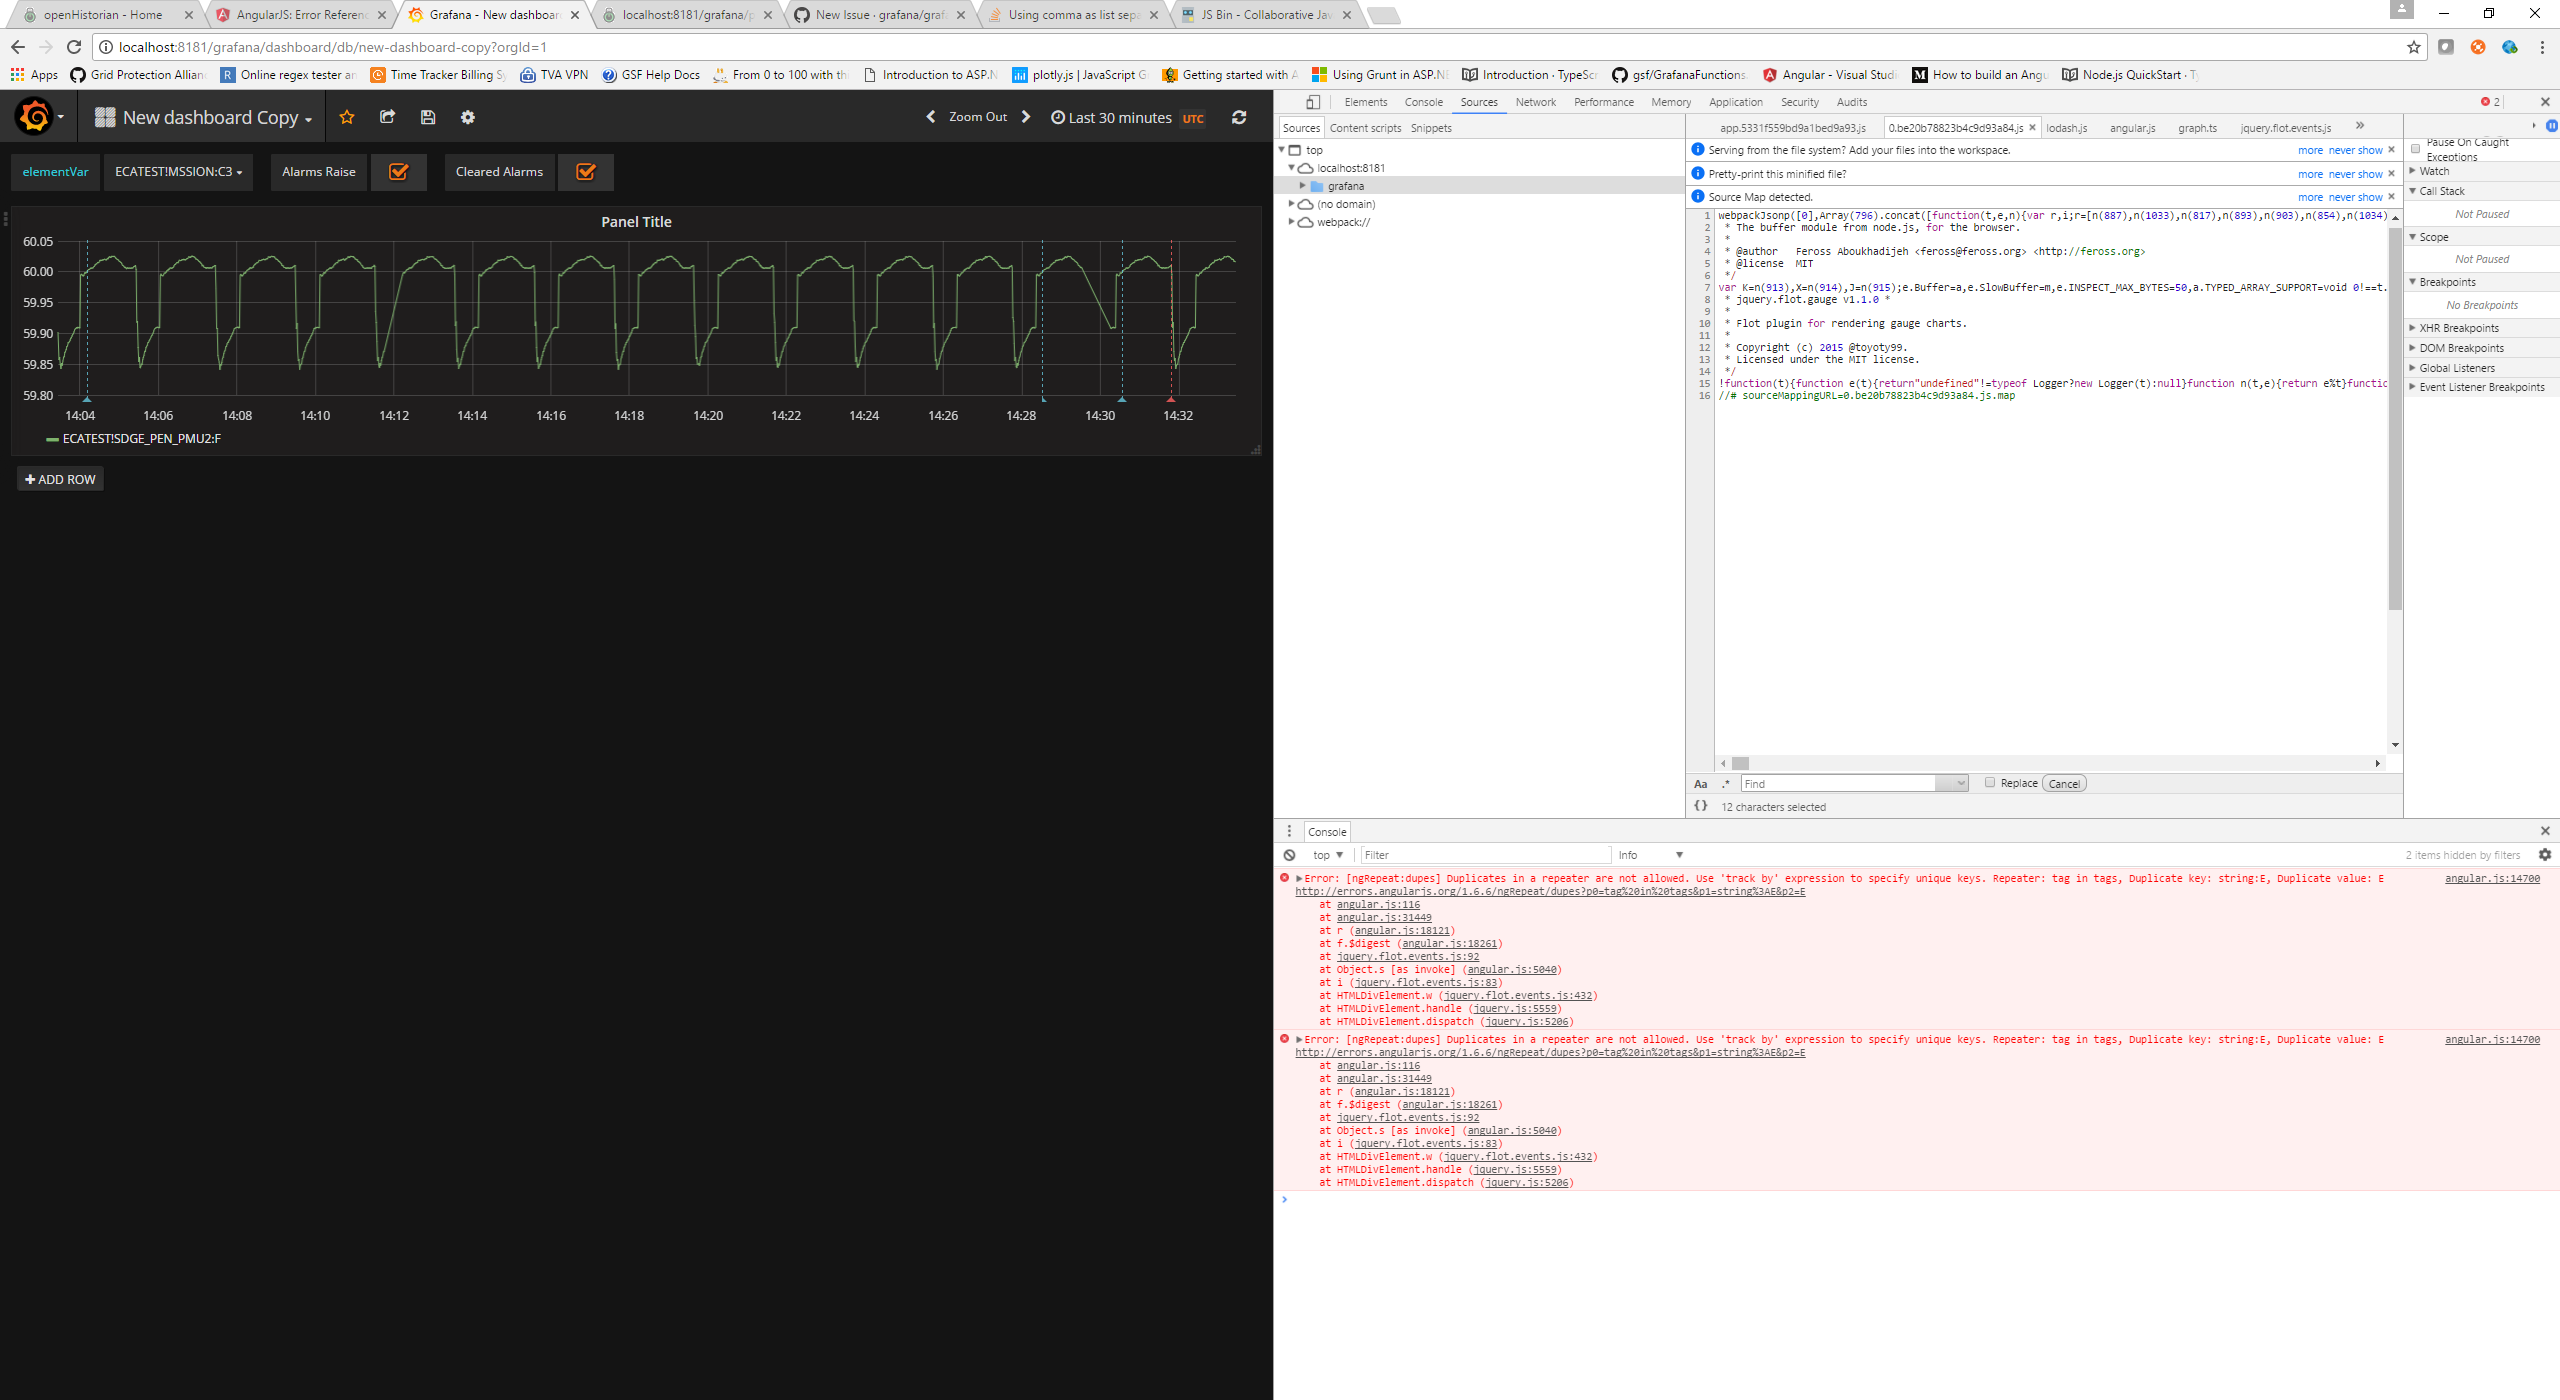2560x1400 pixels.
Task: Open the Last 30 minutes time picker
Action: [x=1126, y=117]
